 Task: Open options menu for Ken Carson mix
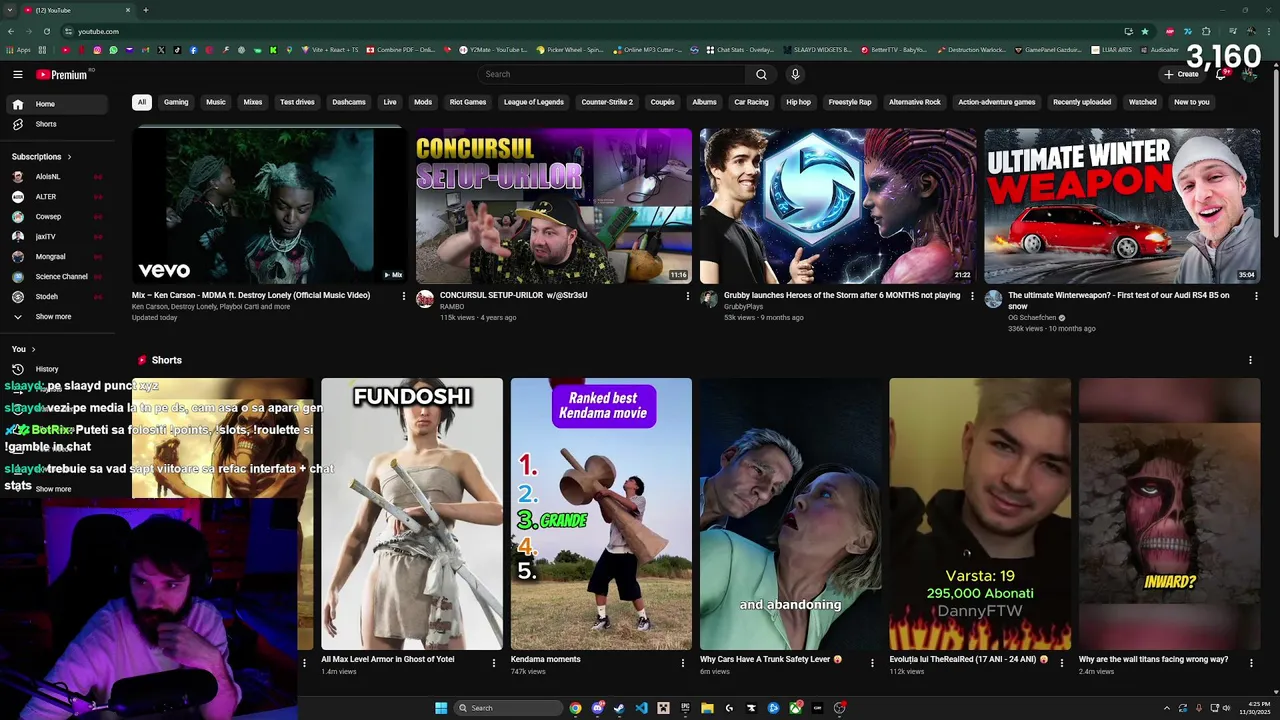[x=404, y=296]
